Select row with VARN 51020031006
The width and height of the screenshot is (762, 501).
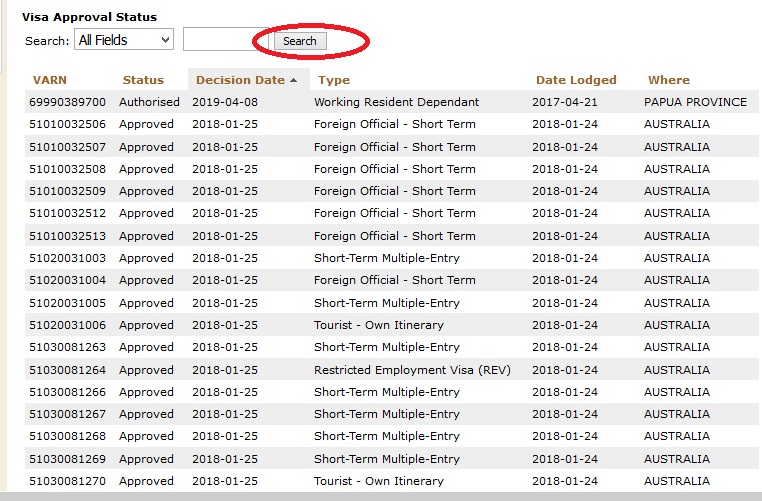tap(69, 325)
